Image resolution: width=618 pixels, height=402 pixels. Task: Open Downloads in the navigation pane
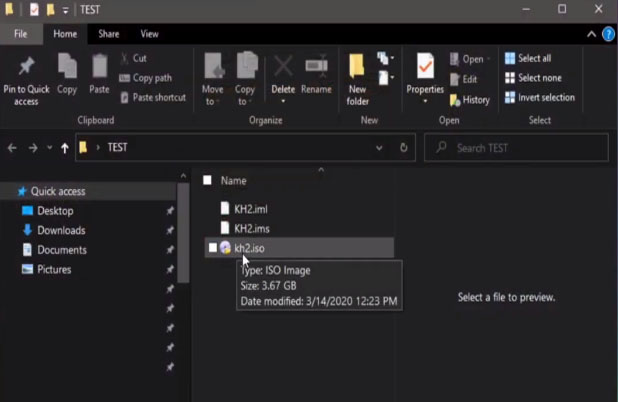click(x=61, y=231)
